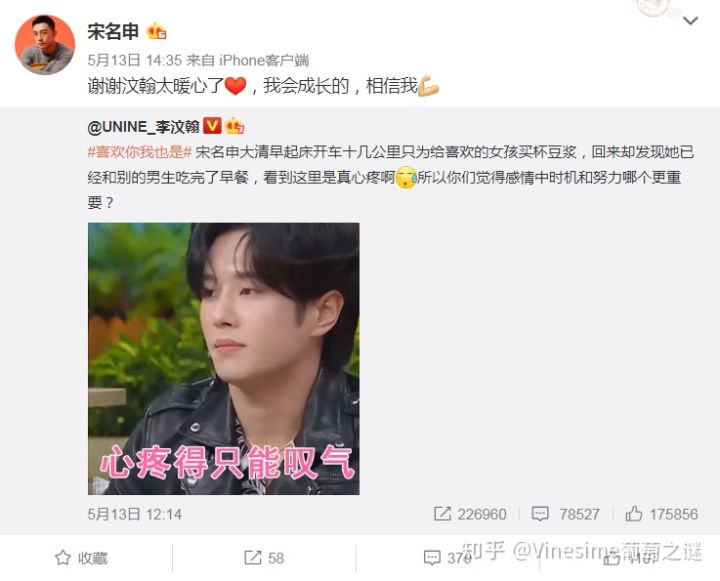Click the orange V verified badge
The width and height of the screenshot is (720, 581).
(212, 125)
